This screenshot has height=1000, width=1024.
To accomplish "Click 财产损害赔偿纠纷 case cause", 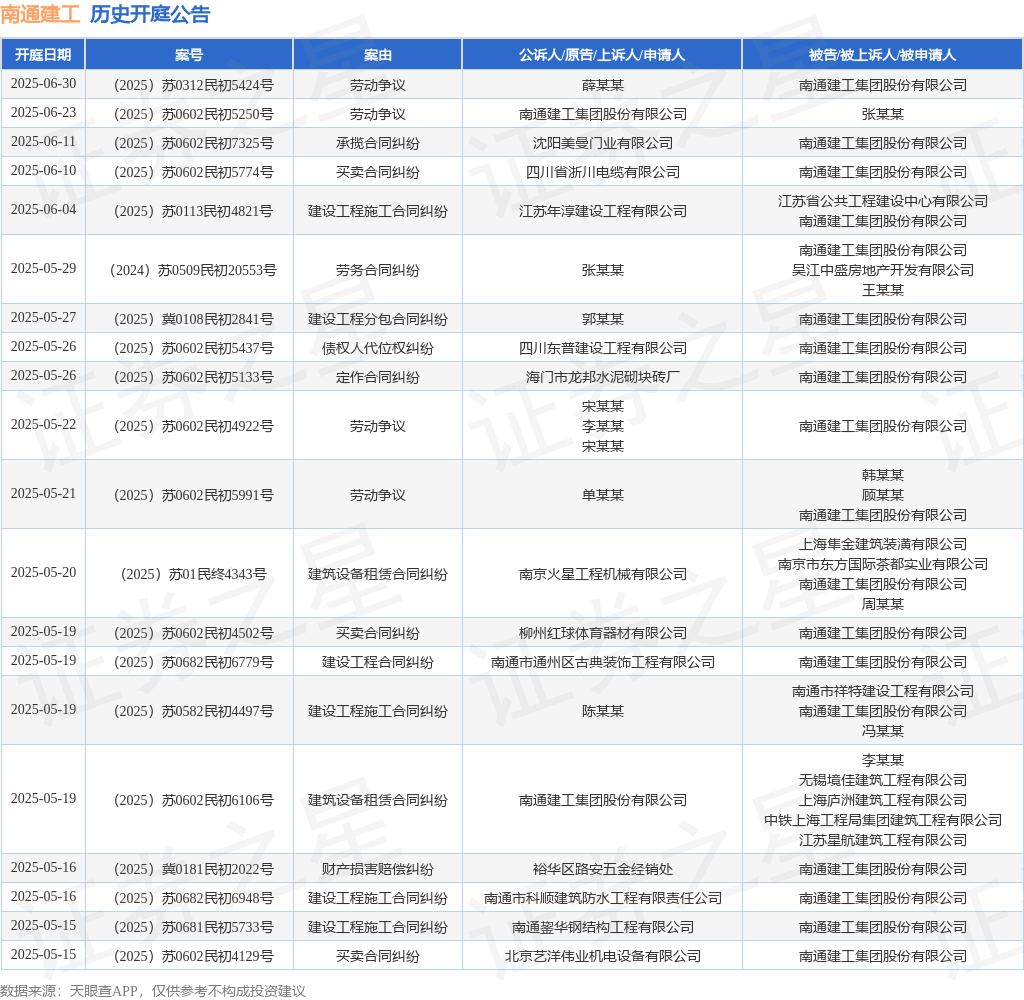I will click(377, 869).
